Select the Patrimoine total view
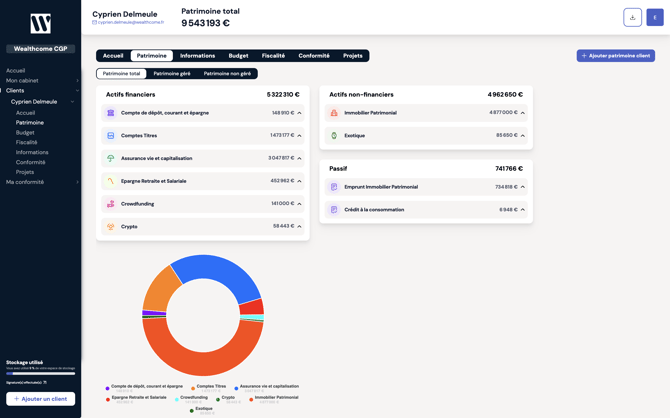 [122, 73]
